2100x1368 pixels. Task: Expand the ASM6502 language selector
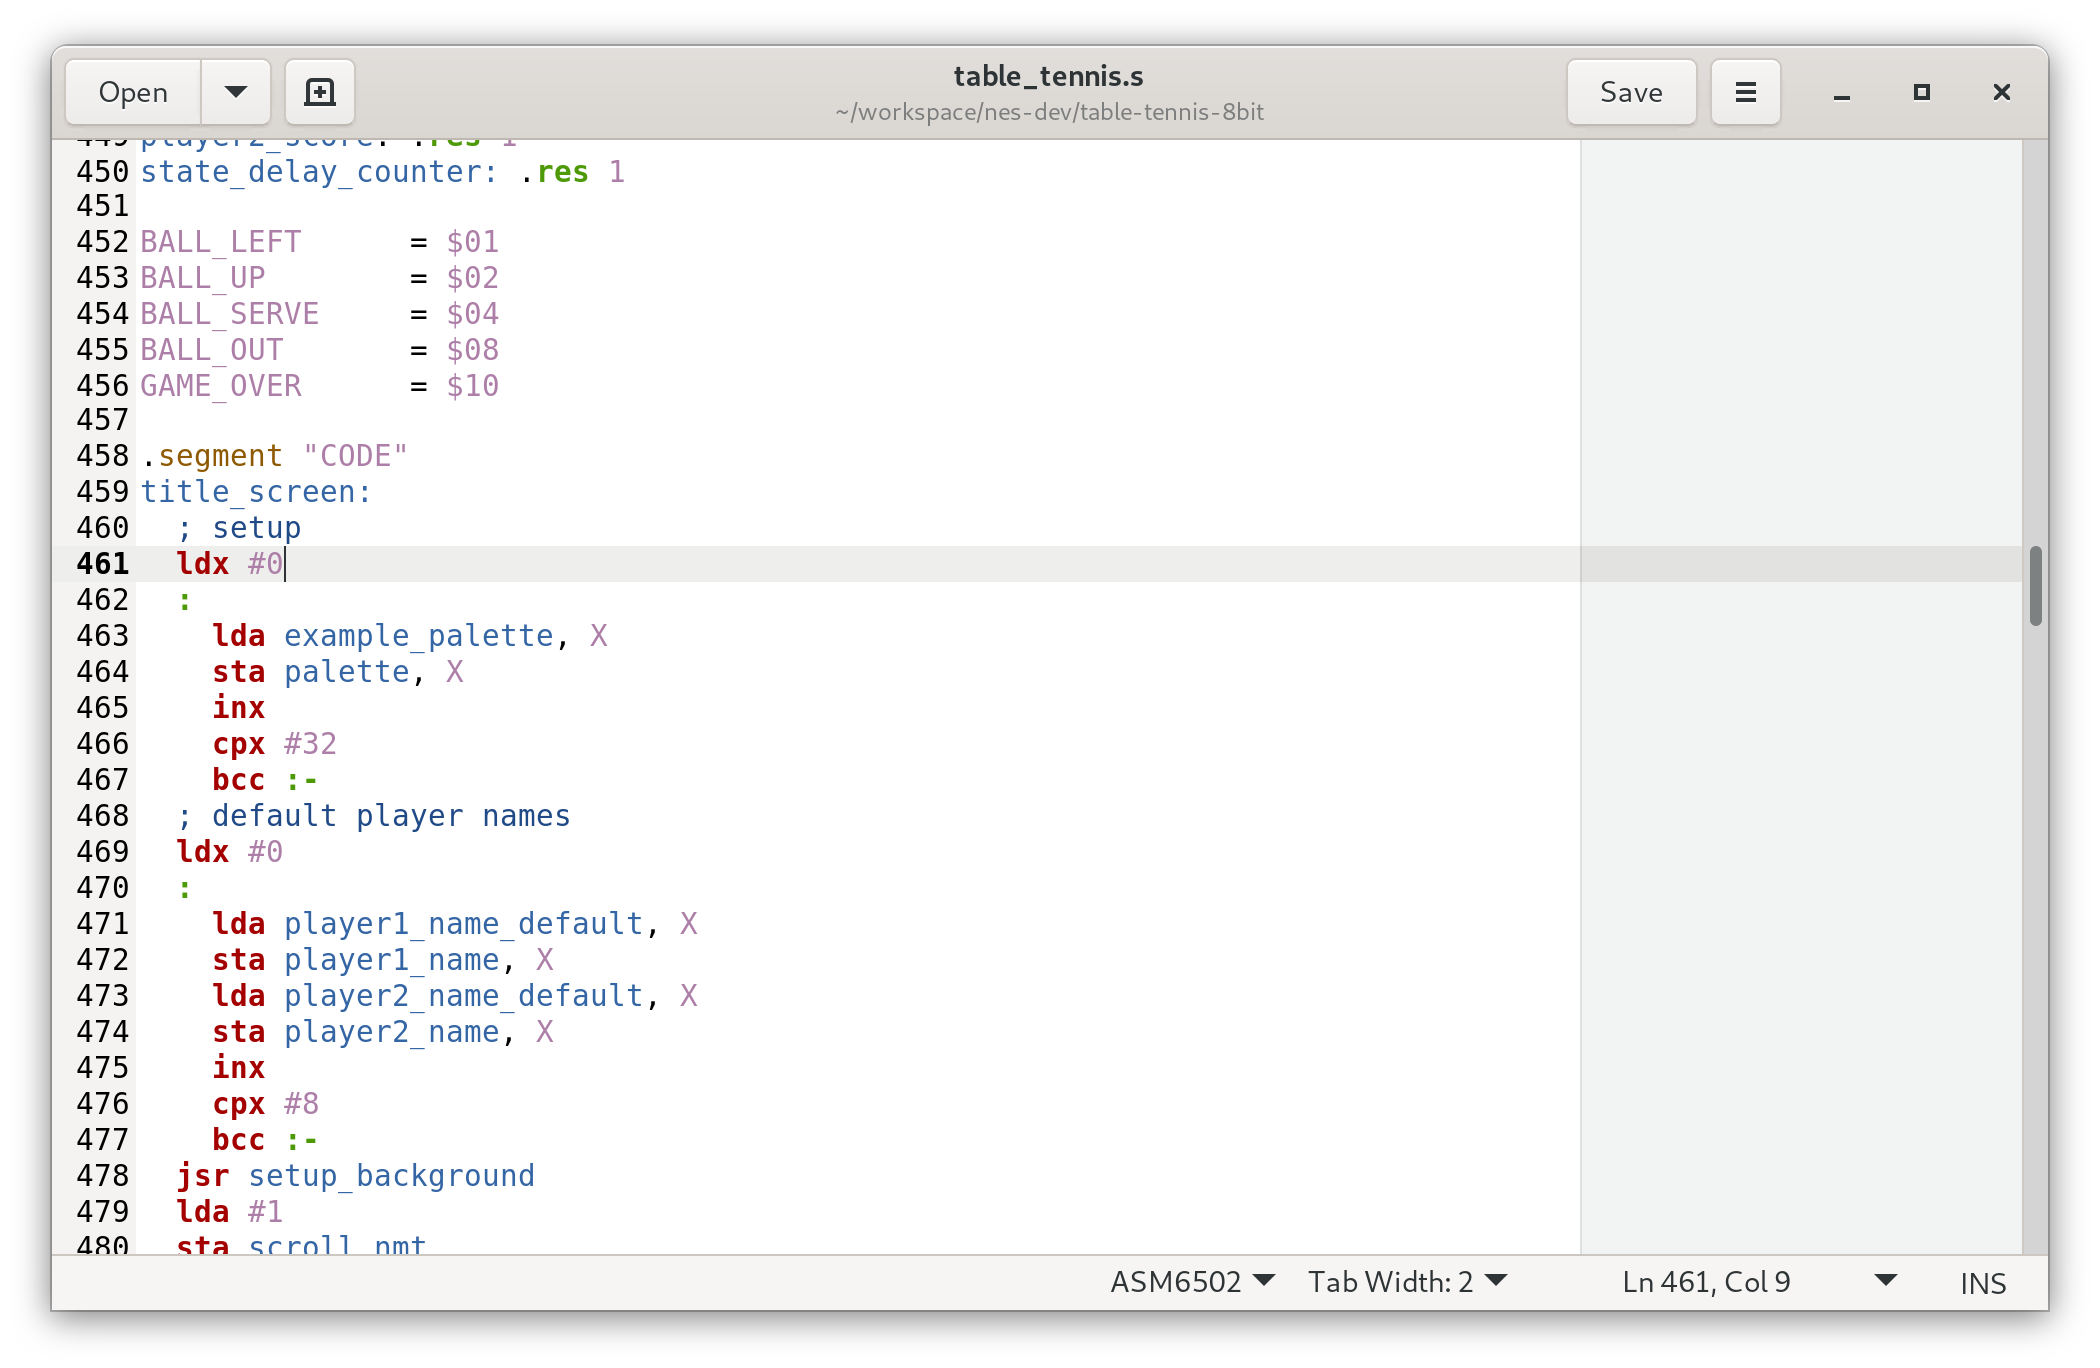coord(1192,1282)
